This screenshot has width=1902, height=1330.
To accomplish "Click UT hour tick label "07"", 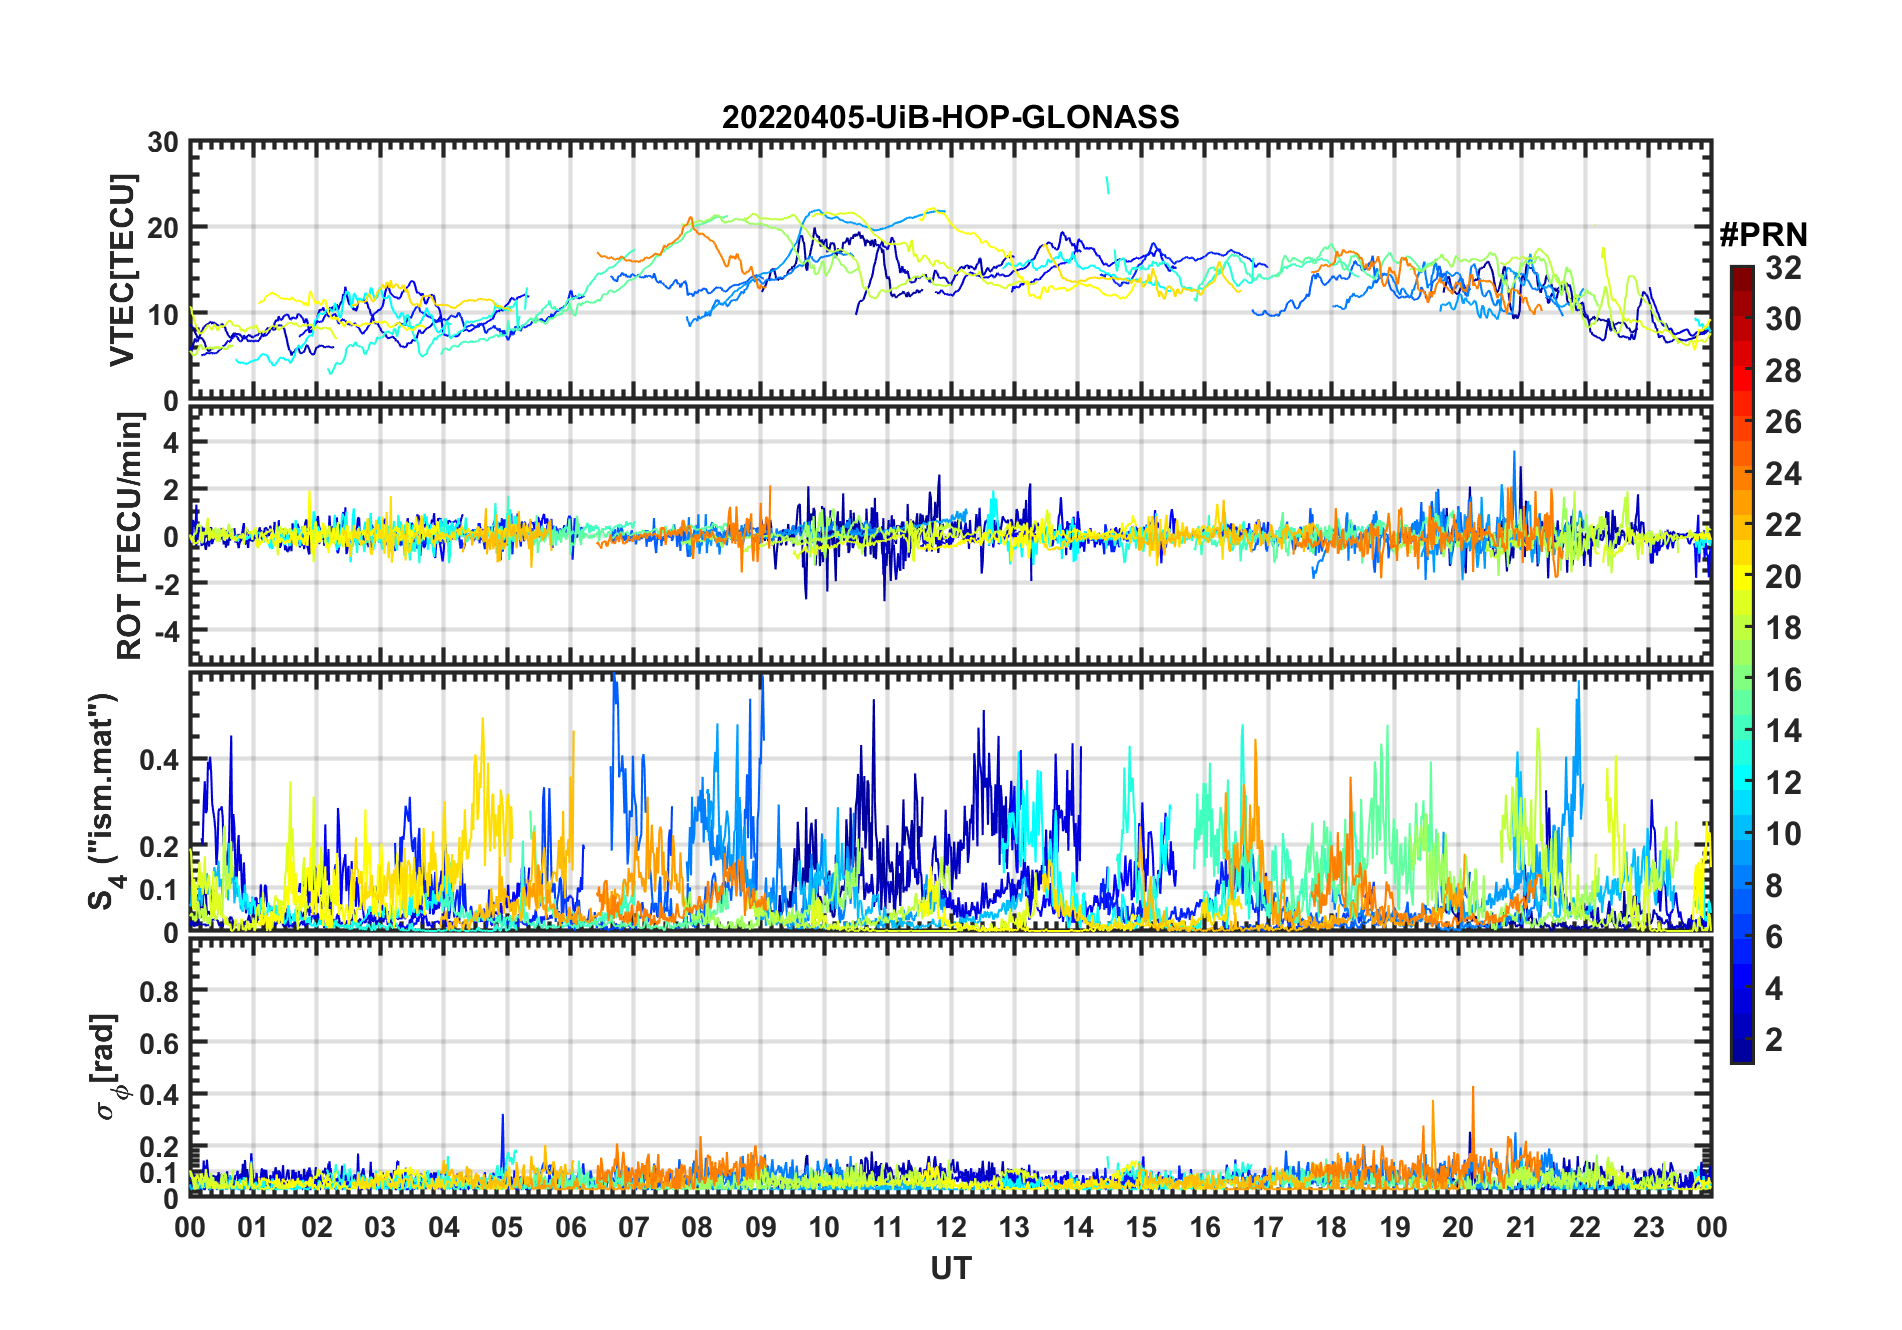I will (x=634, y=1227).
